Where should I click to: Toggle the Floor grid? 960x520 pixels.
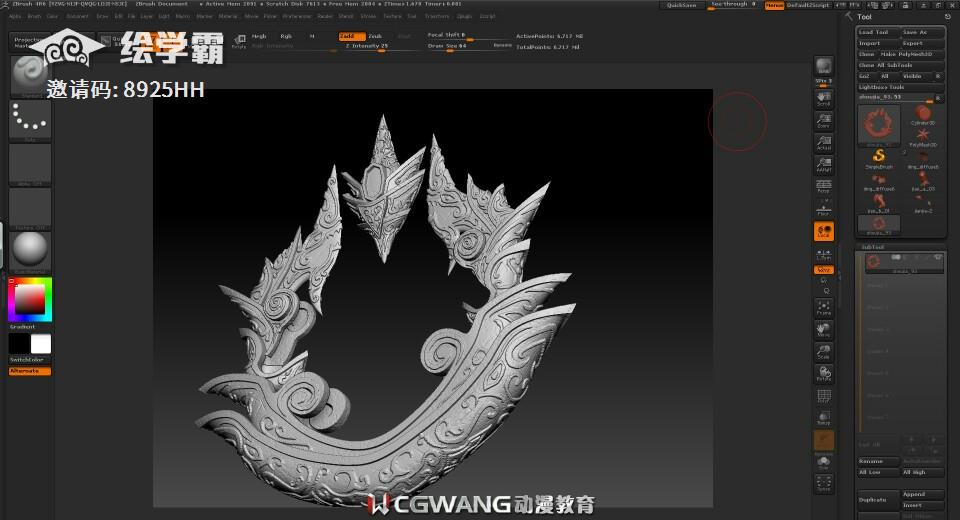[823, 209]
